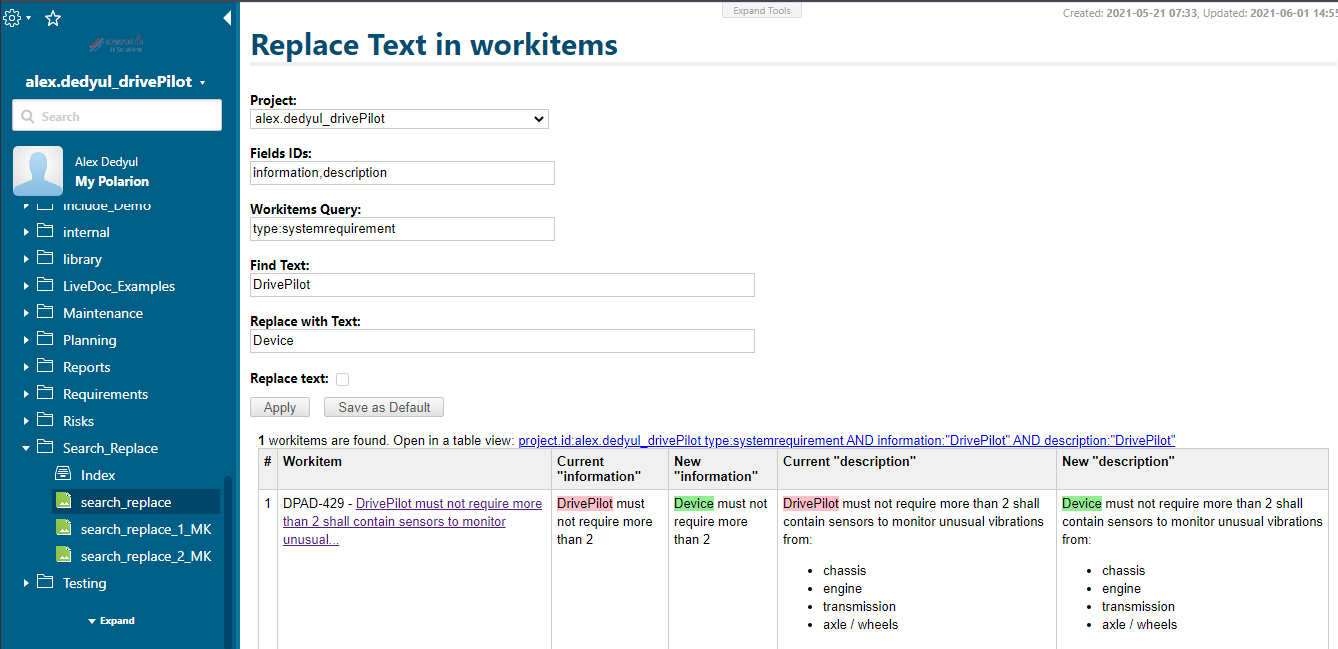Viewport: 1338px width, 649px height.
Task: Expand the Planning folder
Action: (x=26, y=340)
